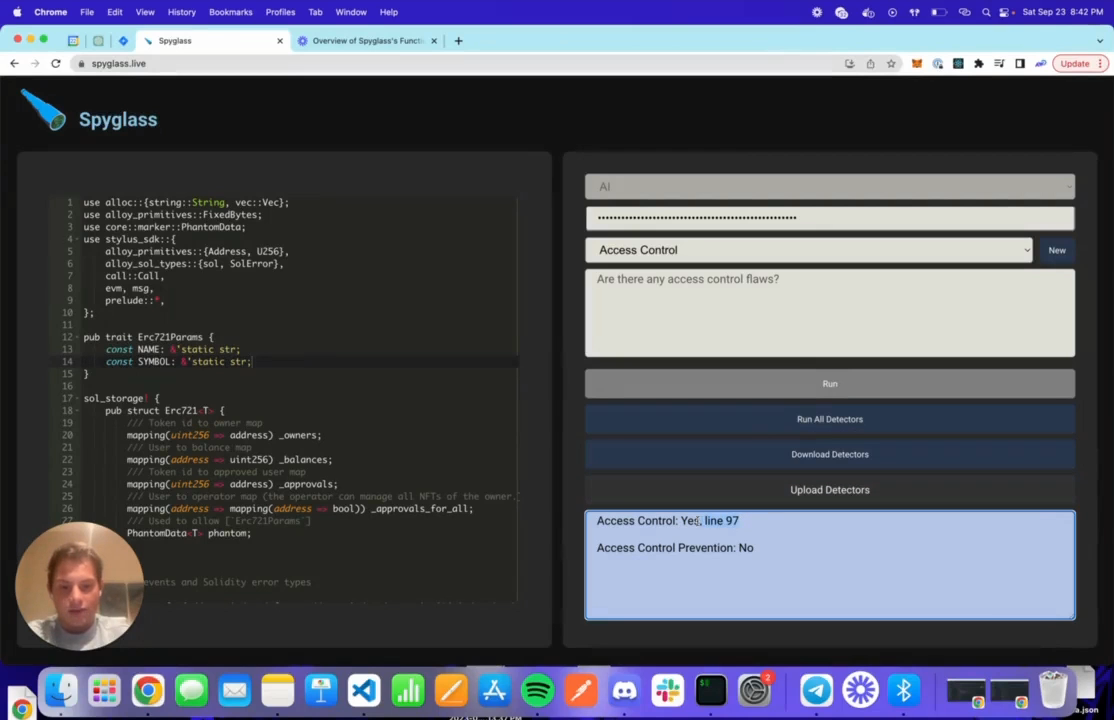Open System Settings from the Dock

point(755,689)
